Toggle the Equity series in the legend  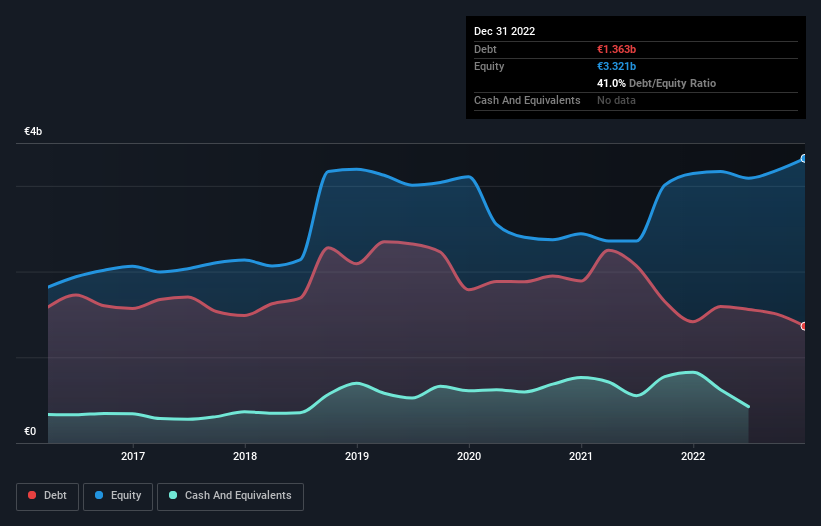click(118, 496)
